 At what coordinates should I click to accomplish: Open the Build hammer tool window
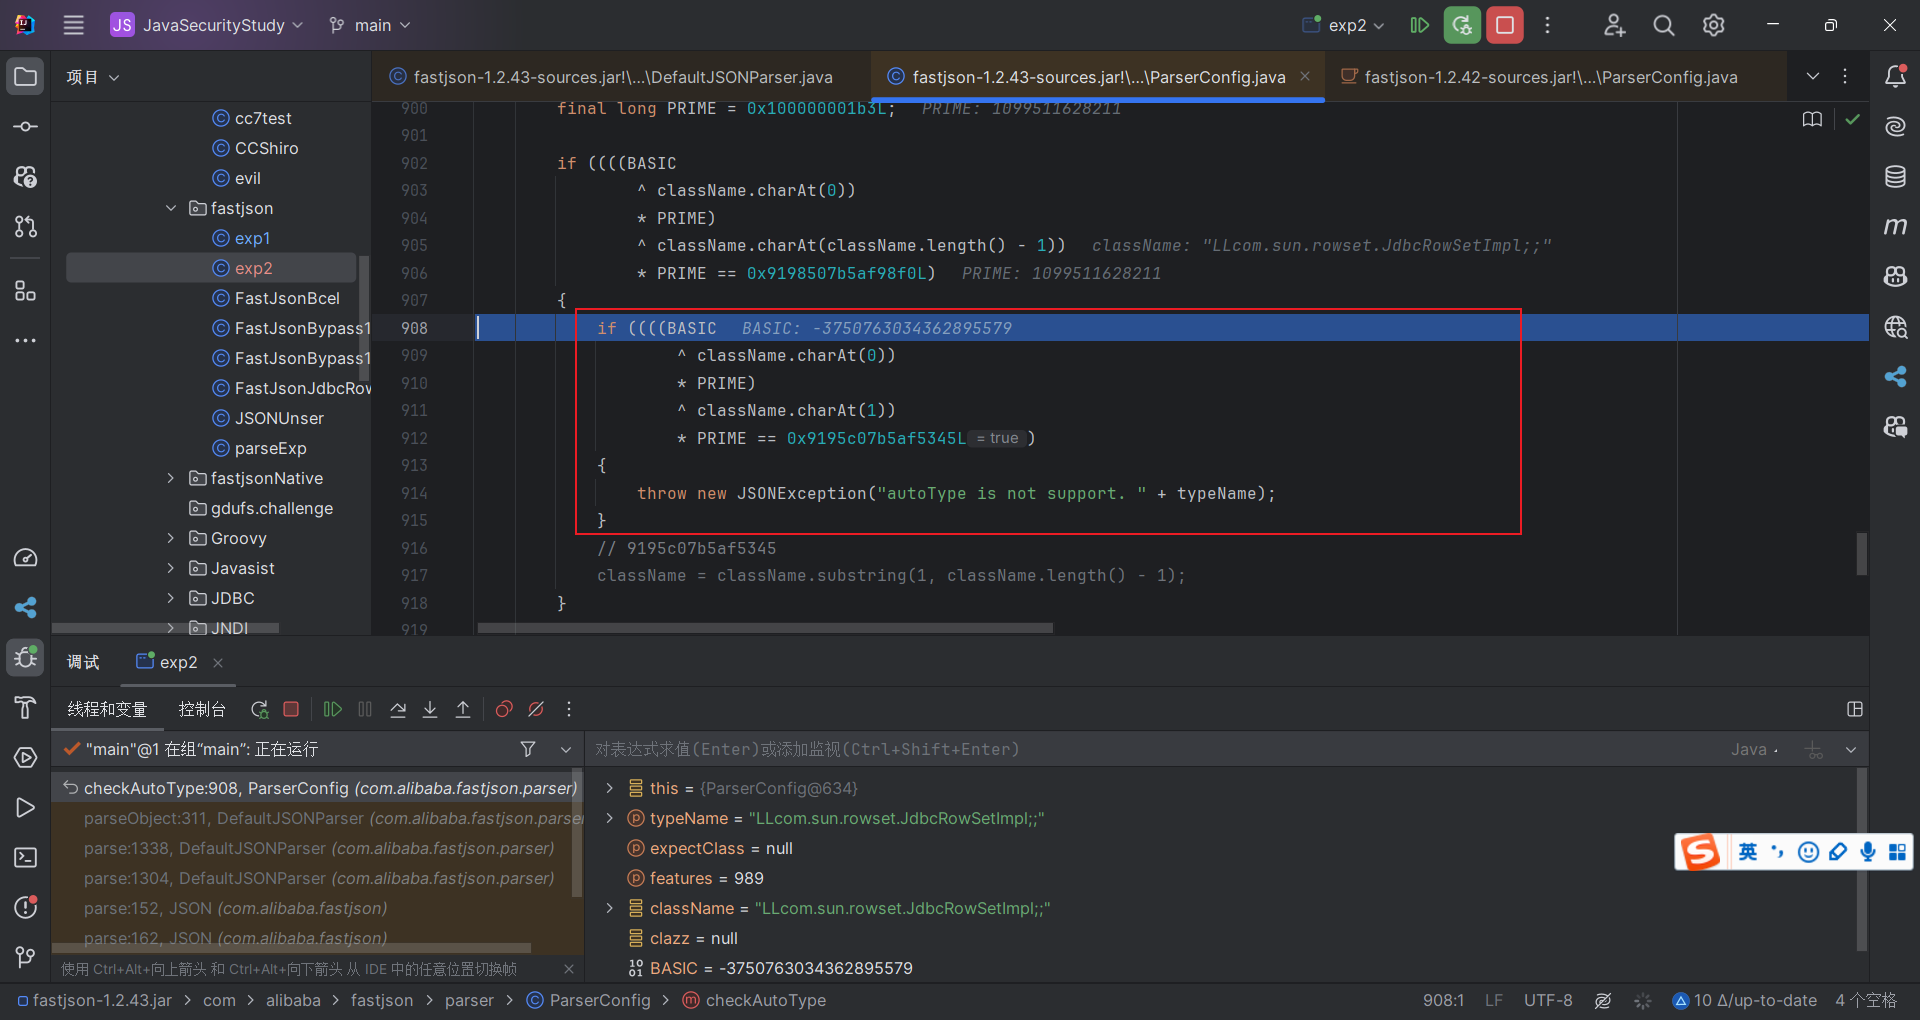26,708
